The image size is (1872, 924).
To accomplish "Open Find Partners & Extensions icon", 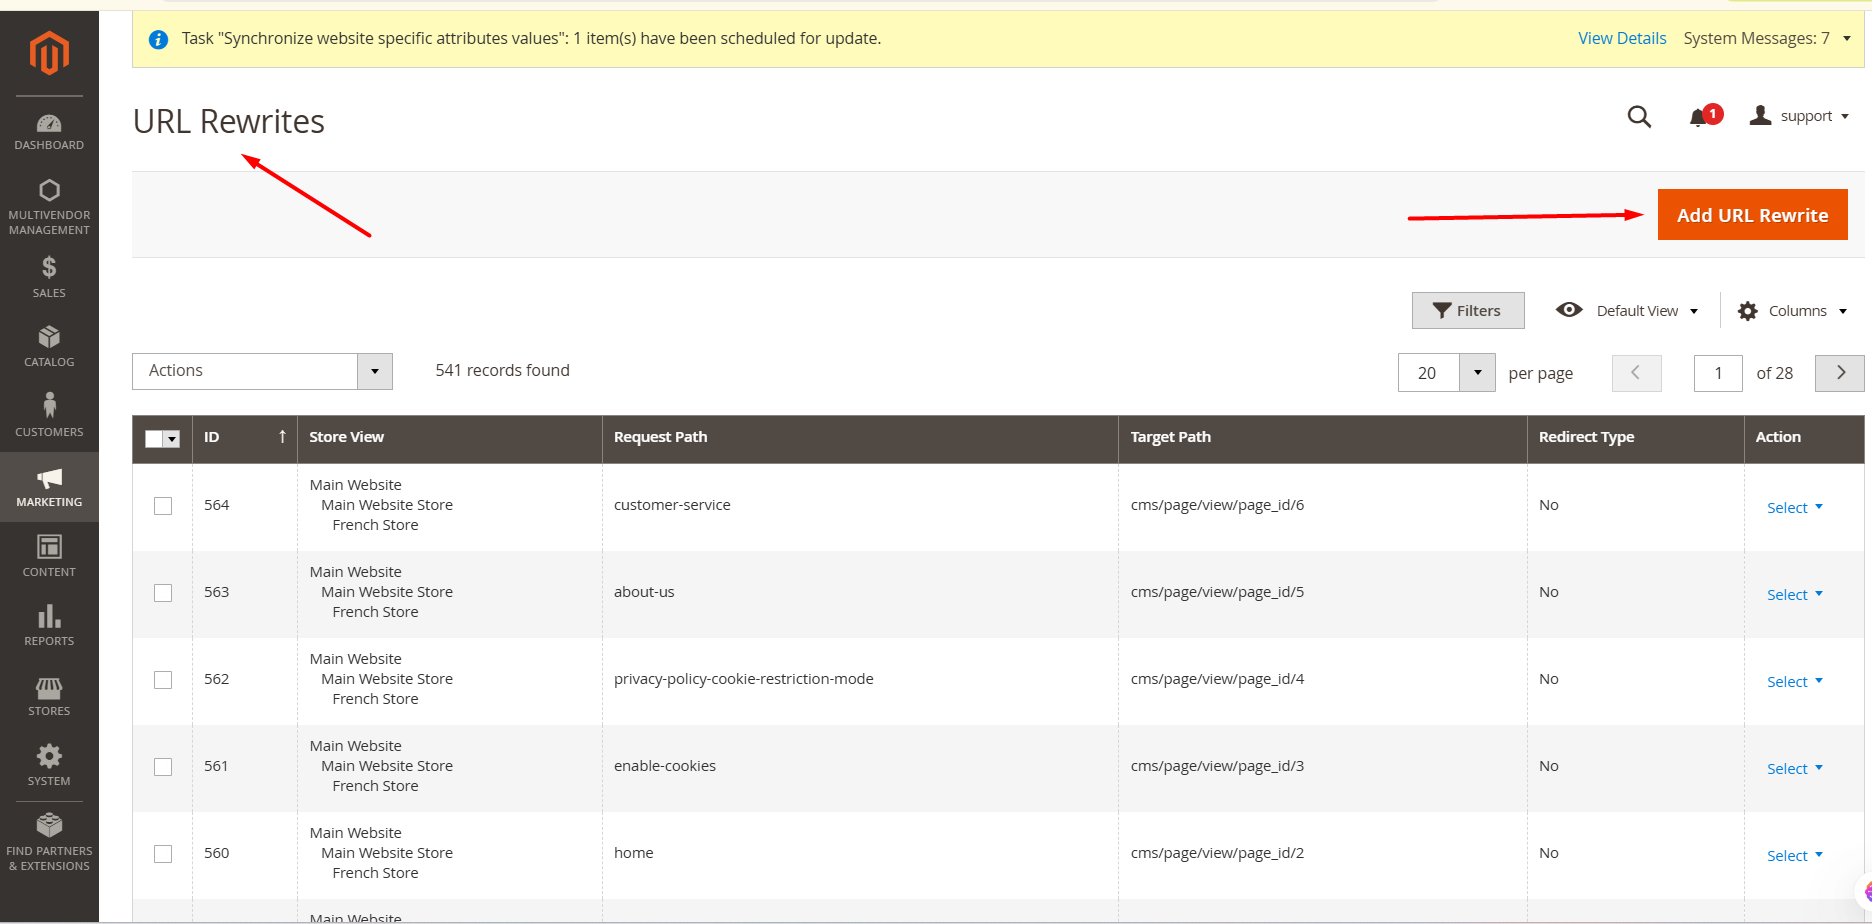I will pyautogui.click(x=49, y=825).
